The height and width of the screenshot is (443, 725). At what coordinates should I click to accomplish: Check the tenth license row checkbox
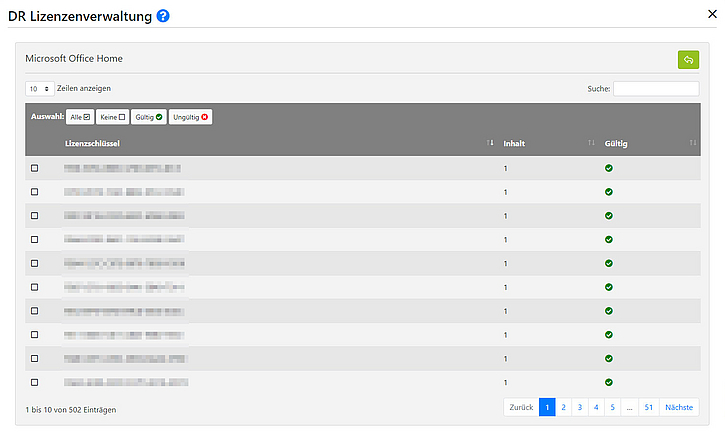[x=35, y=382]
